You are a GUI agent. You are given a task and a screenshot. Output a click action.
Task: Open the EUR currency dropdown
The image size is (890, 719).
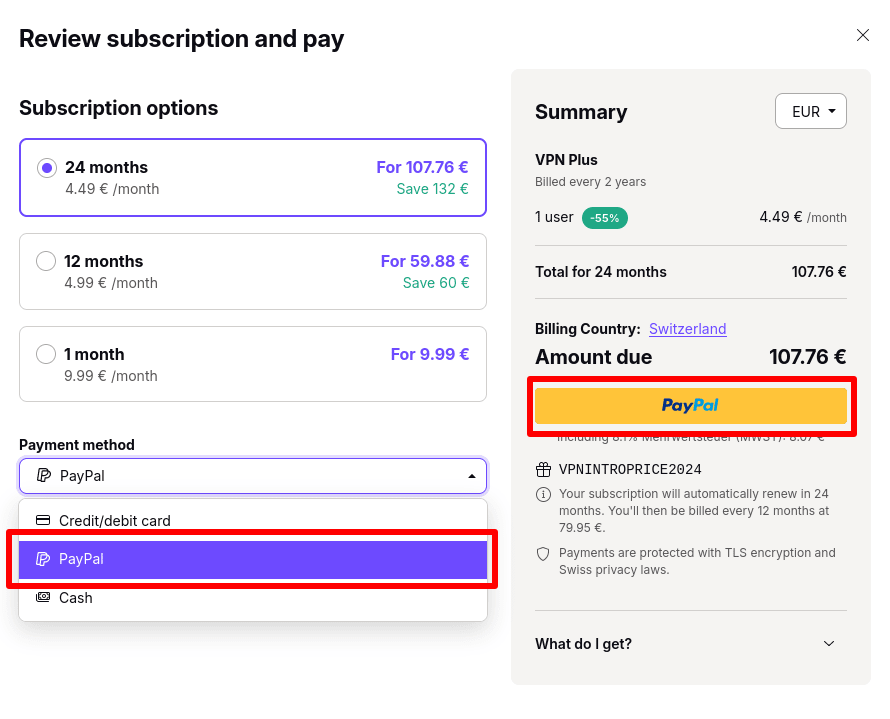pos(811,111)
